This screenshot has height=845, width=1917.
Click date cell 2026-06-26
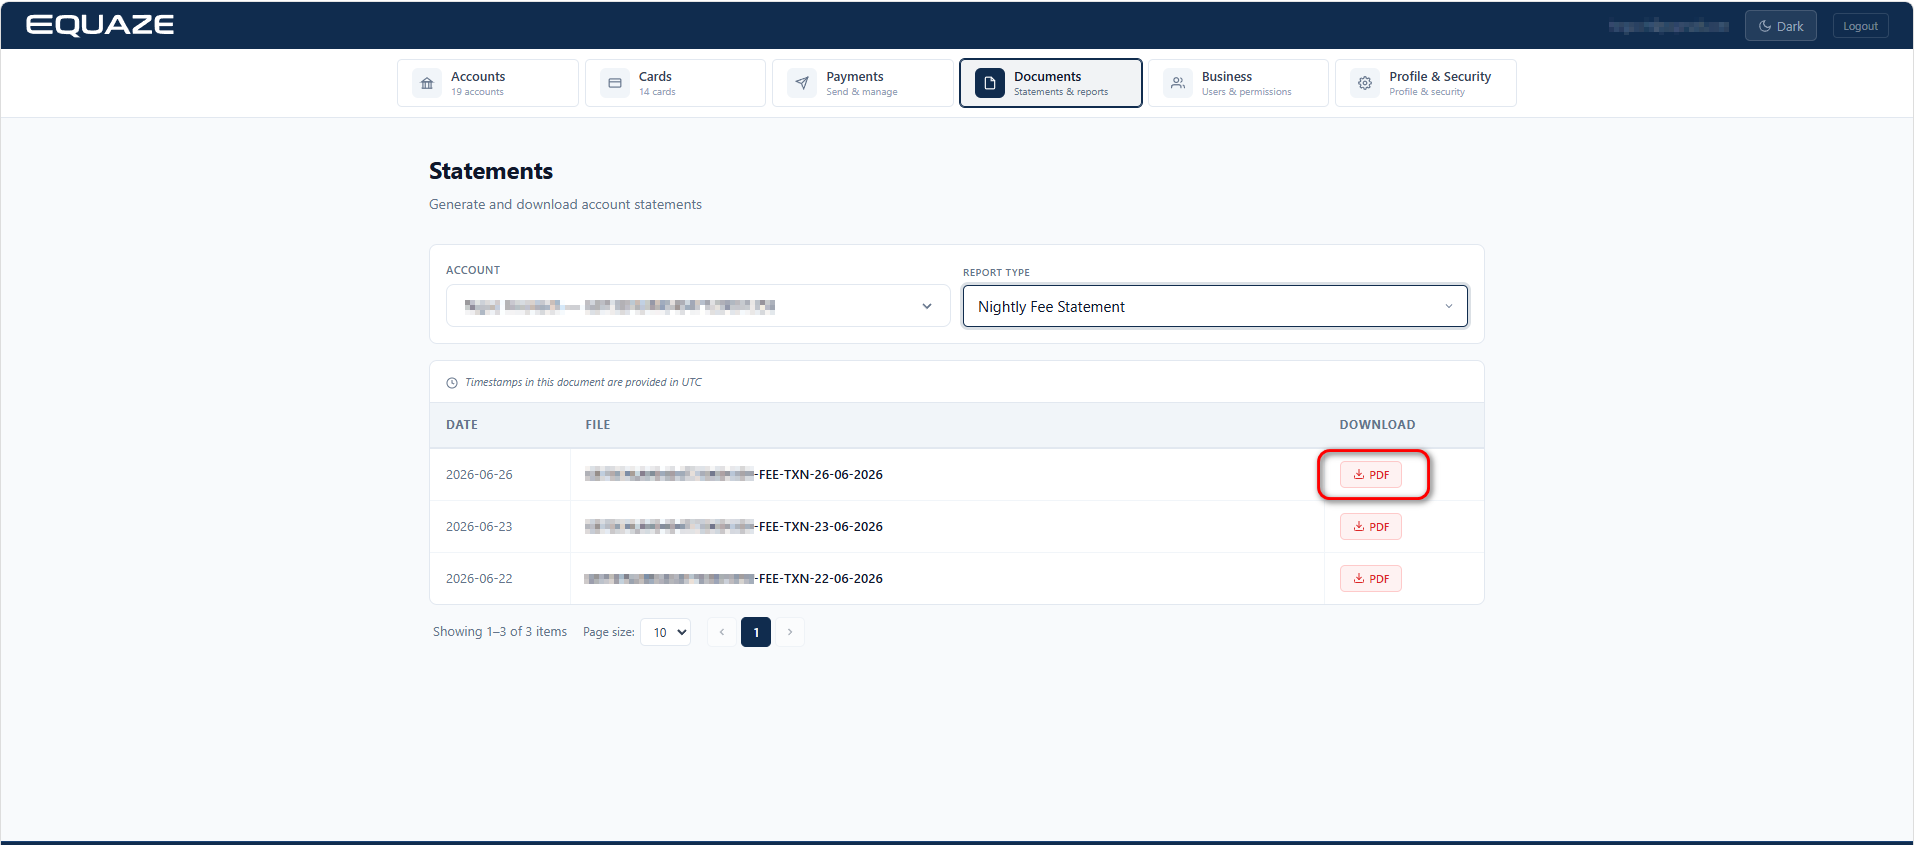pos(479,475)
